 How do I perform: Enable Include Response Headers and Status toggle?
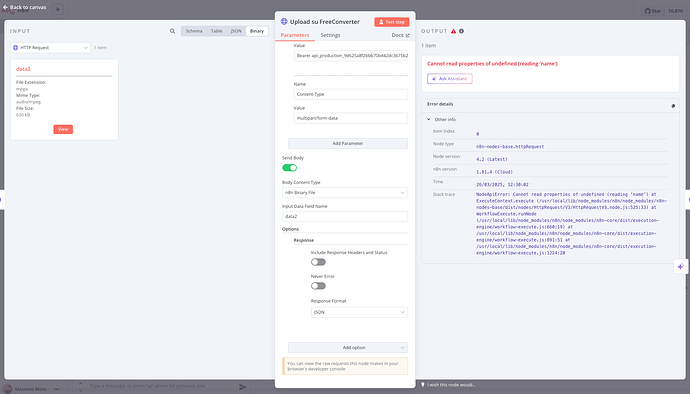point(318,262)
